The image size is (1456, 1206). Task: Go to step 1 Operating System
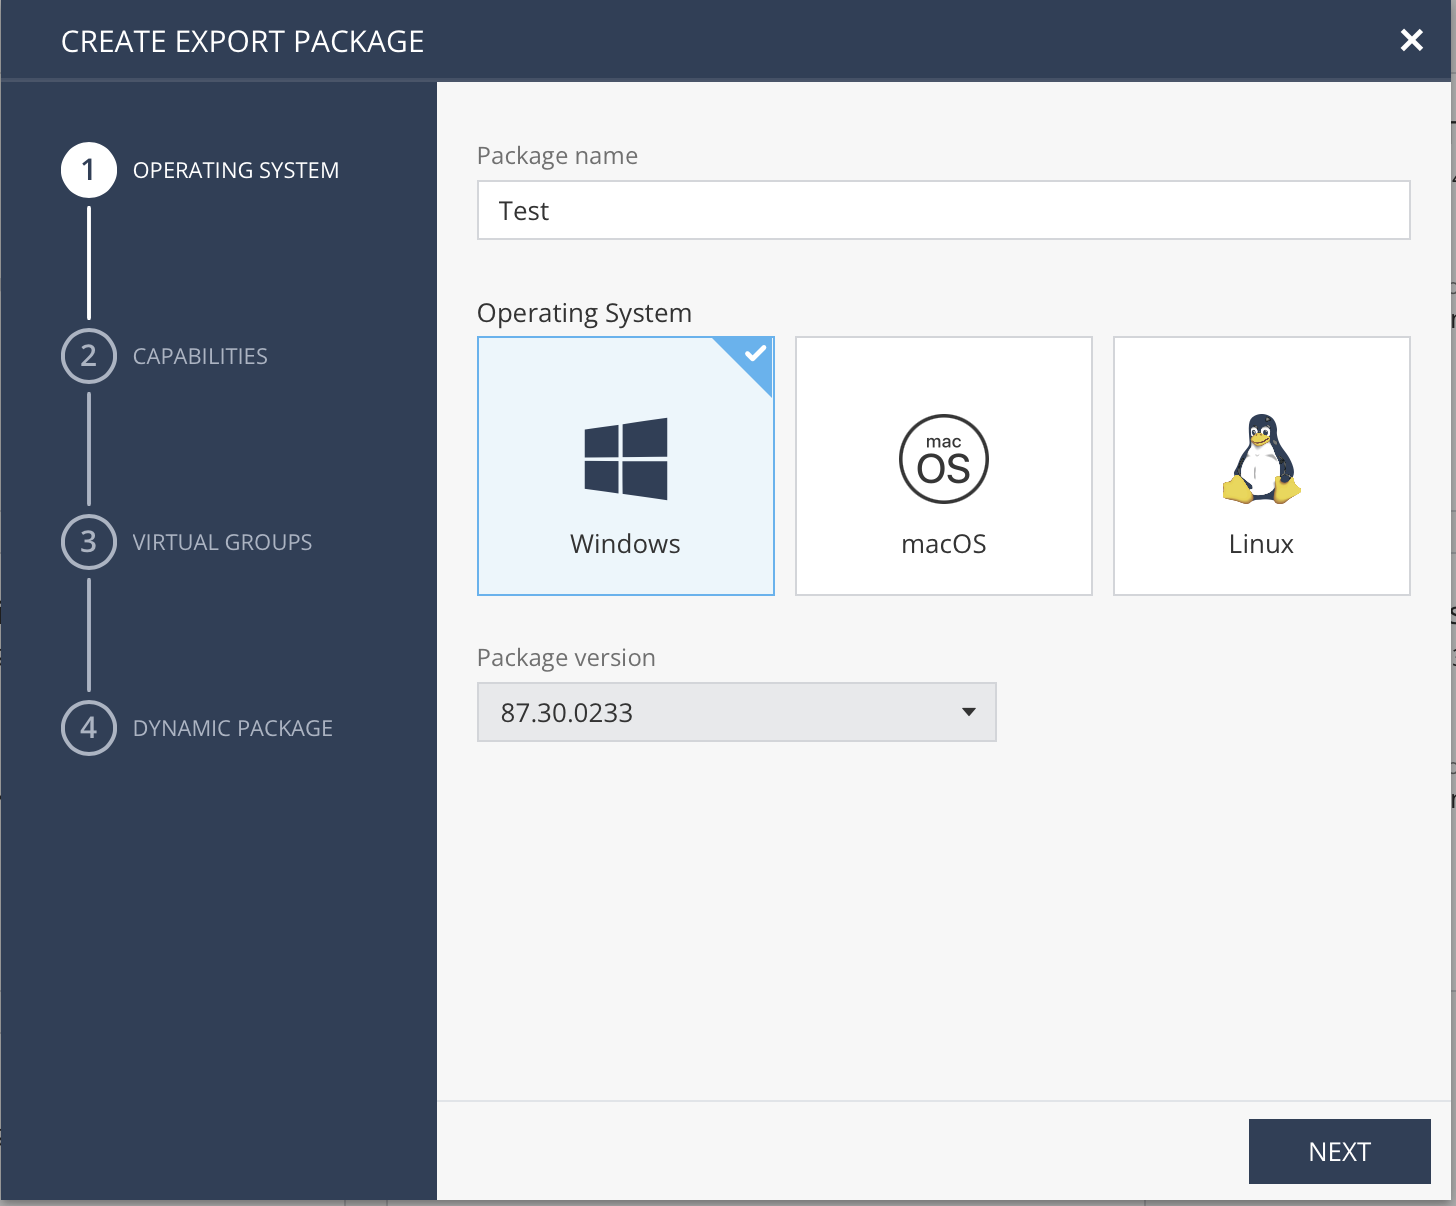[x=200, y=170]
